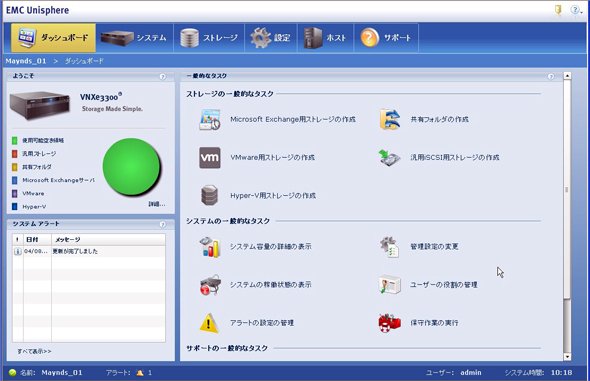Open VMware用ストレージの作成 link
Screen dimensions: 590x381
tap(272, 157)
